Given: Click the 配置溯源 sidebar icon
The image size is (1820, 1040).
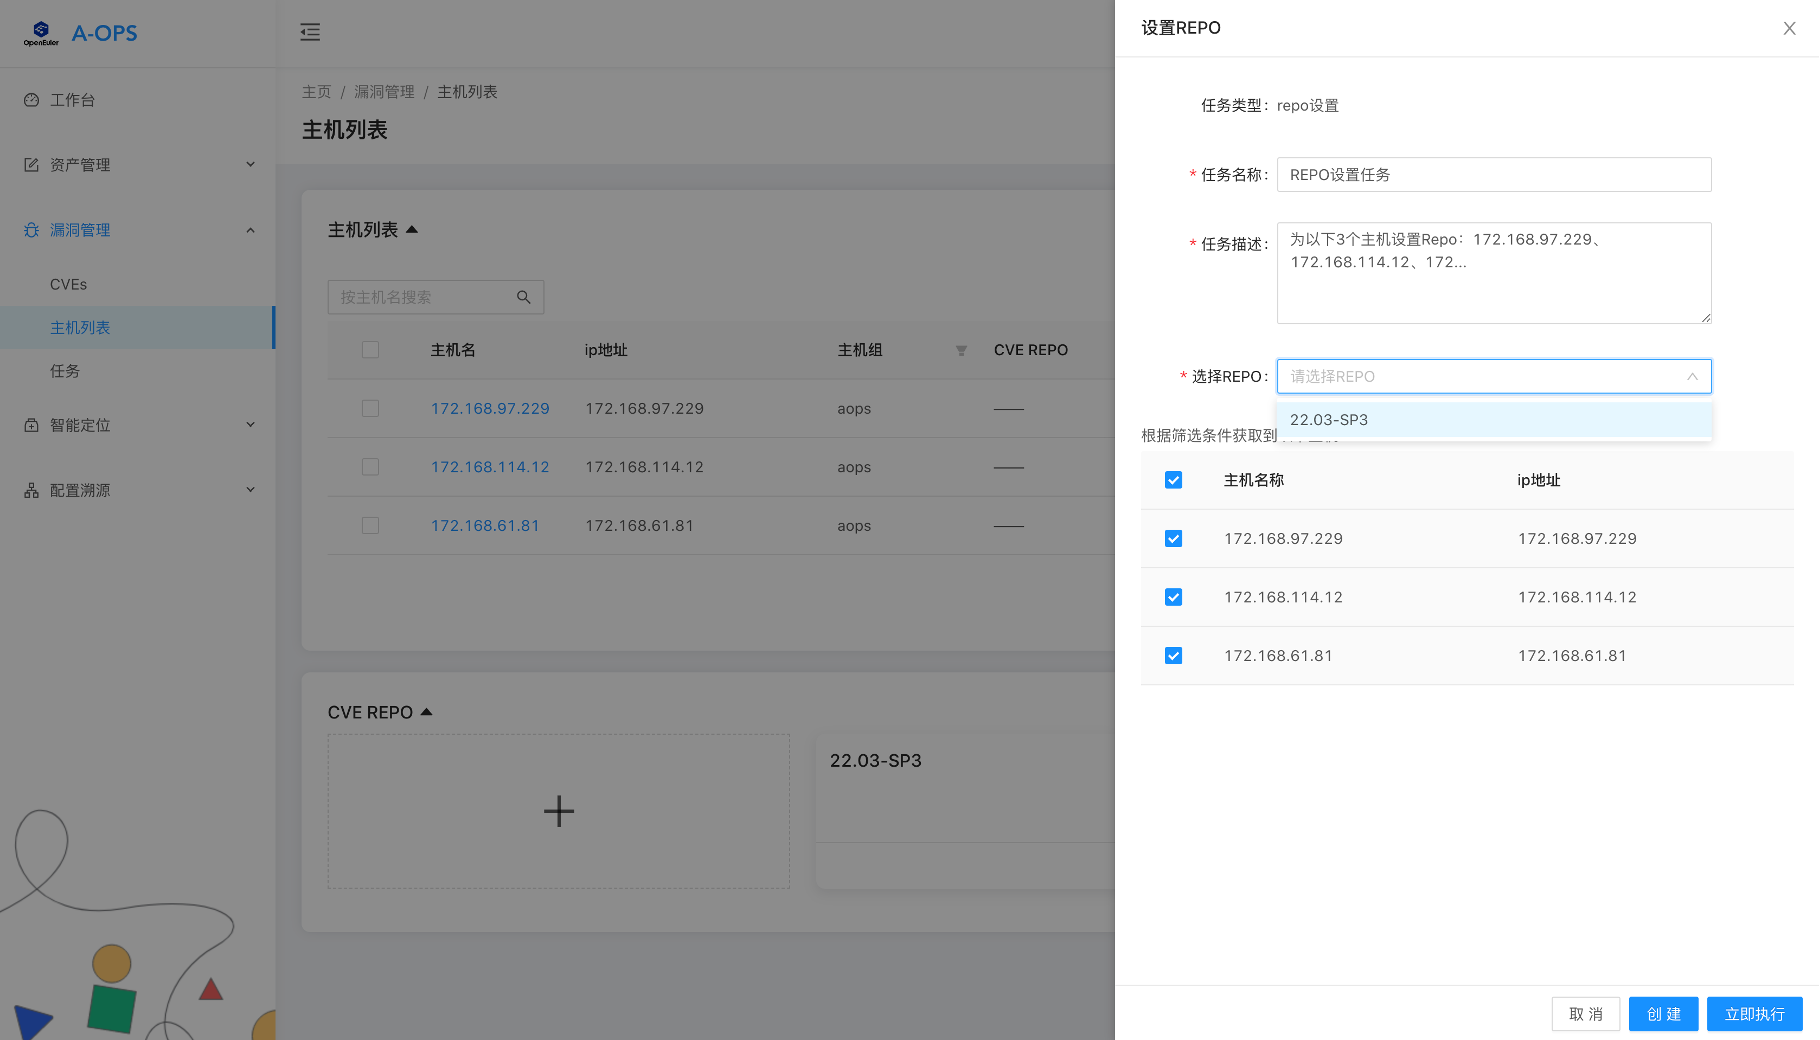Looking at the screenshot, I should click(31, 489).
